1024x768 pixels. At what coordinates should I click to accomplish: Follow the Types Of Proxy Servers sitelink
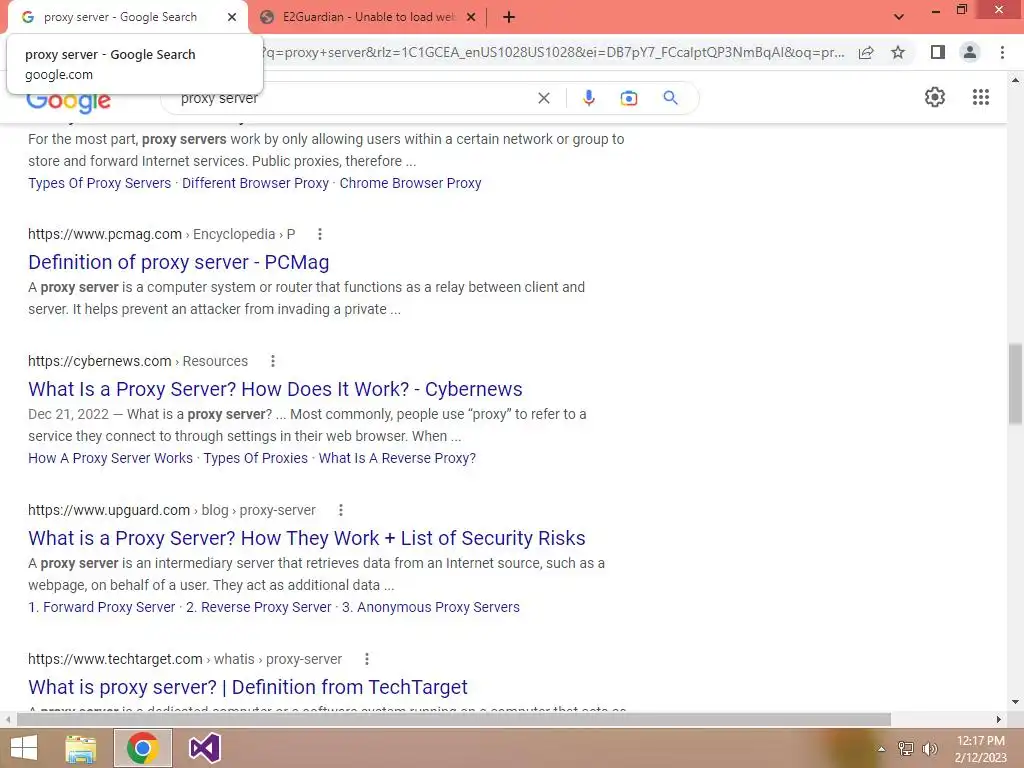click(99, 183)
